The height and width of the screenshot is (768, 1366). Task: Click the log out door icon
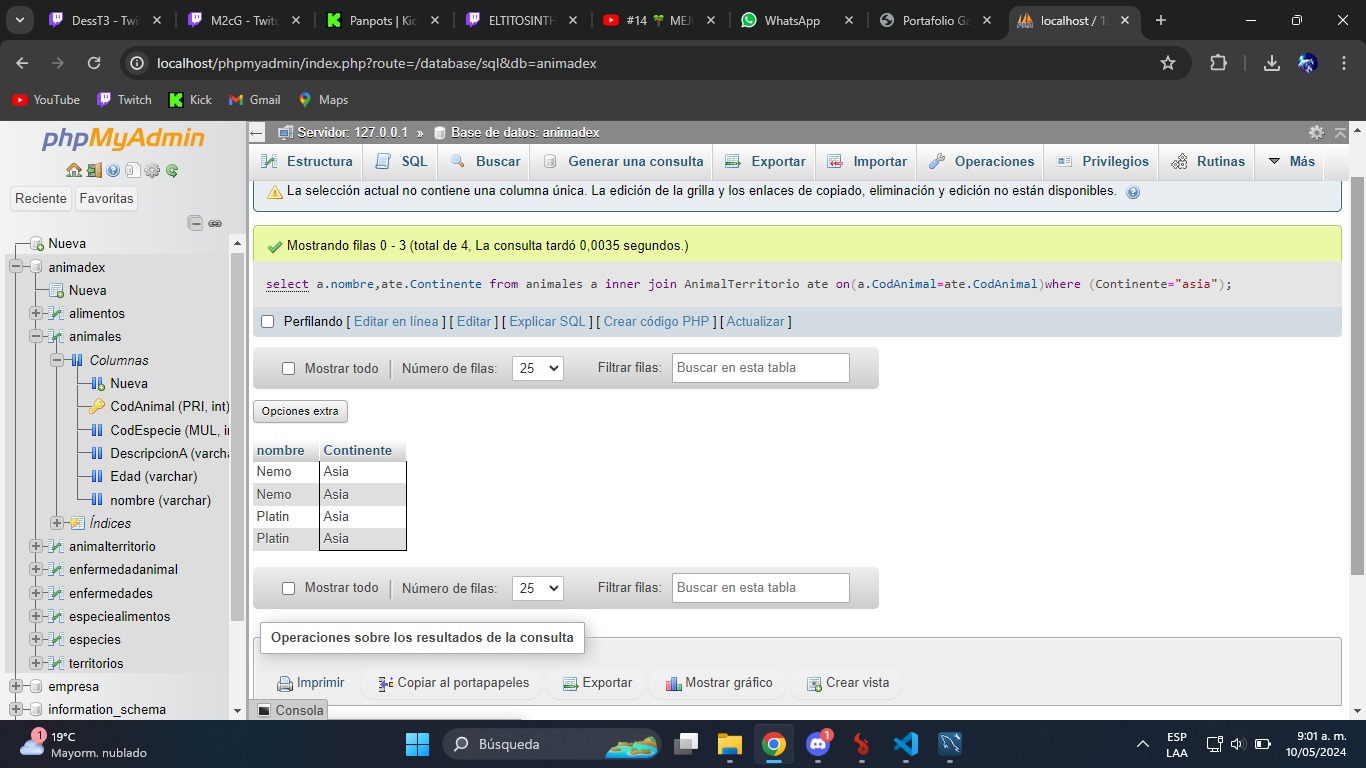(93, 171)
